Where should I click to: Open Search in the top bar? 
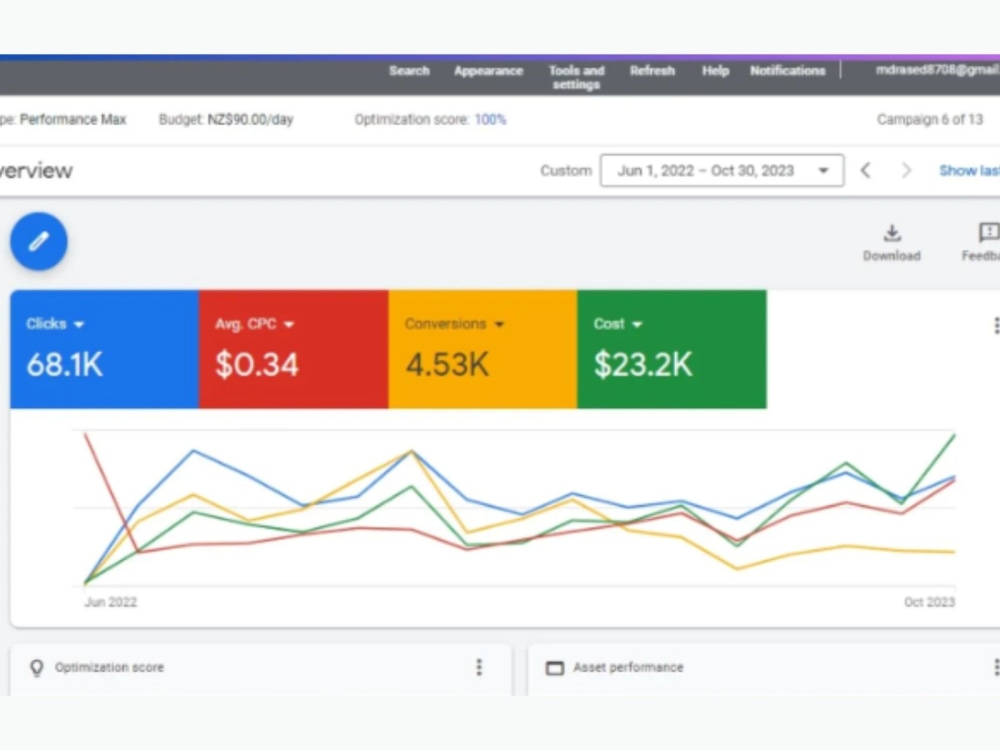[x=409, y=71]
